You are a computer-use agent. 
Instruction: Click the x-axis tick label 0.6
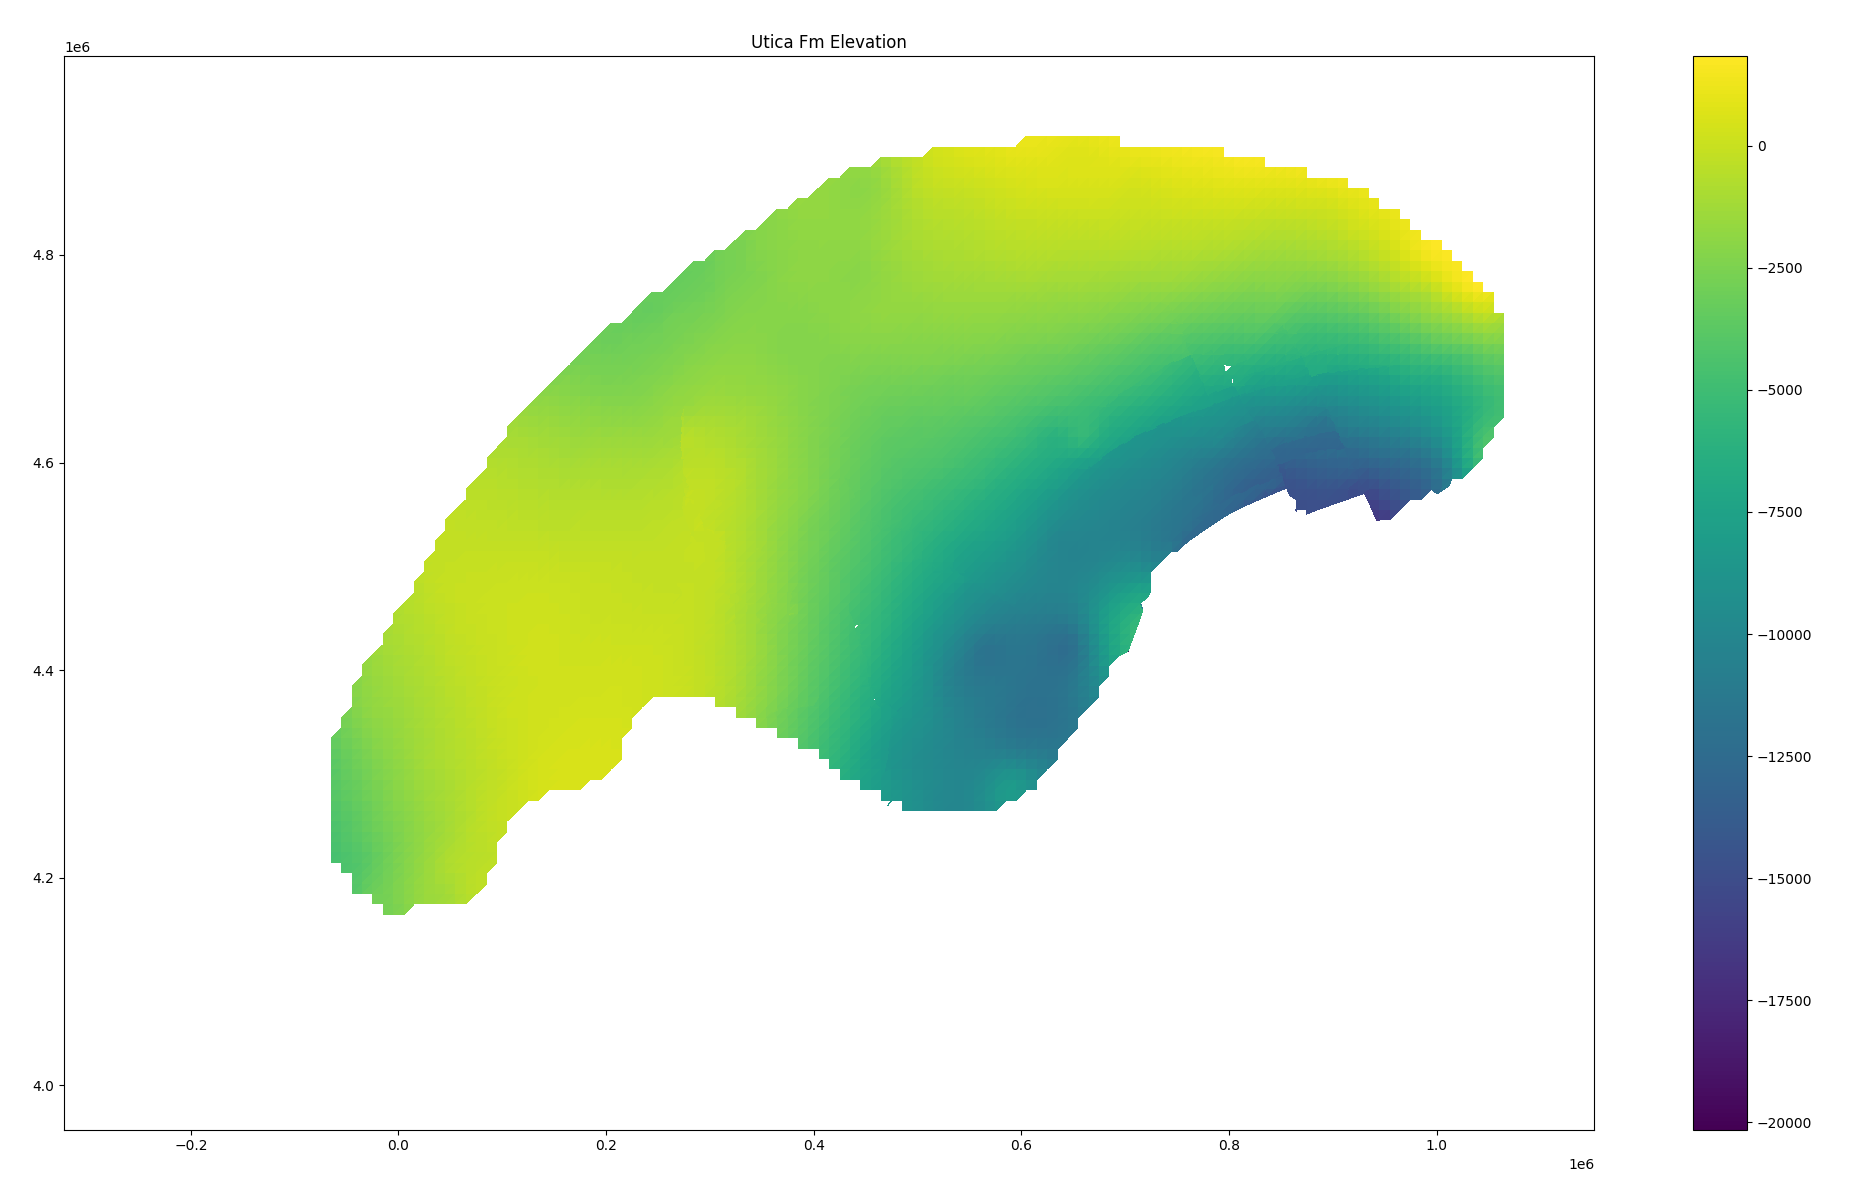[1021, 1144]
